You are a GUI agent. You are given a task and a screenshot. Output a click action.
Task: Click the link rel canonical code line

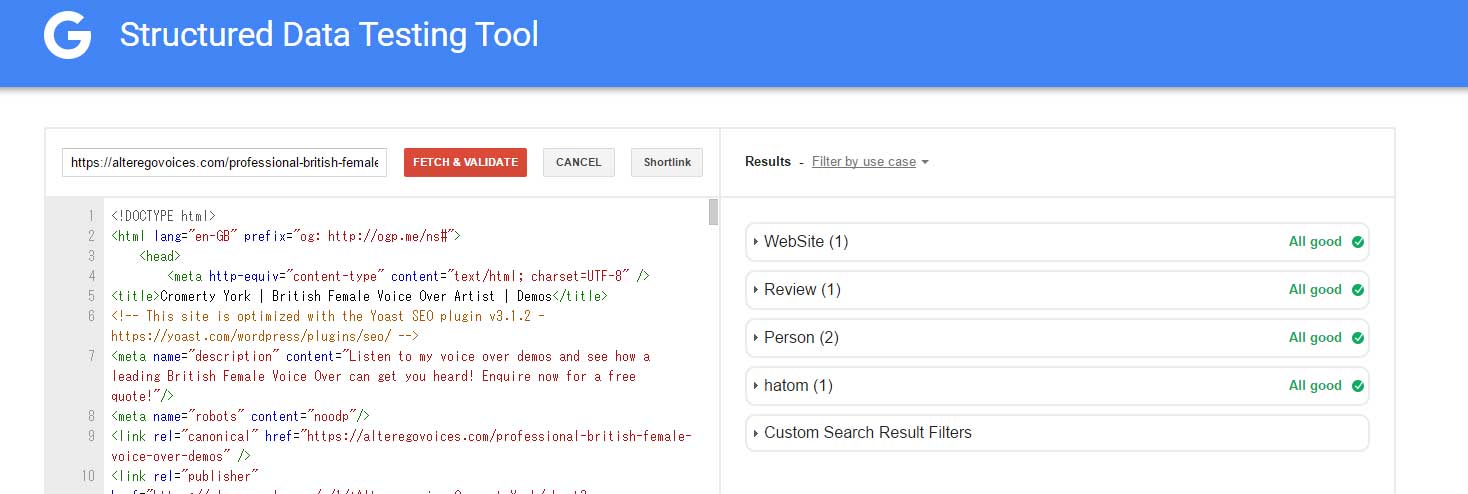[401, 446]
